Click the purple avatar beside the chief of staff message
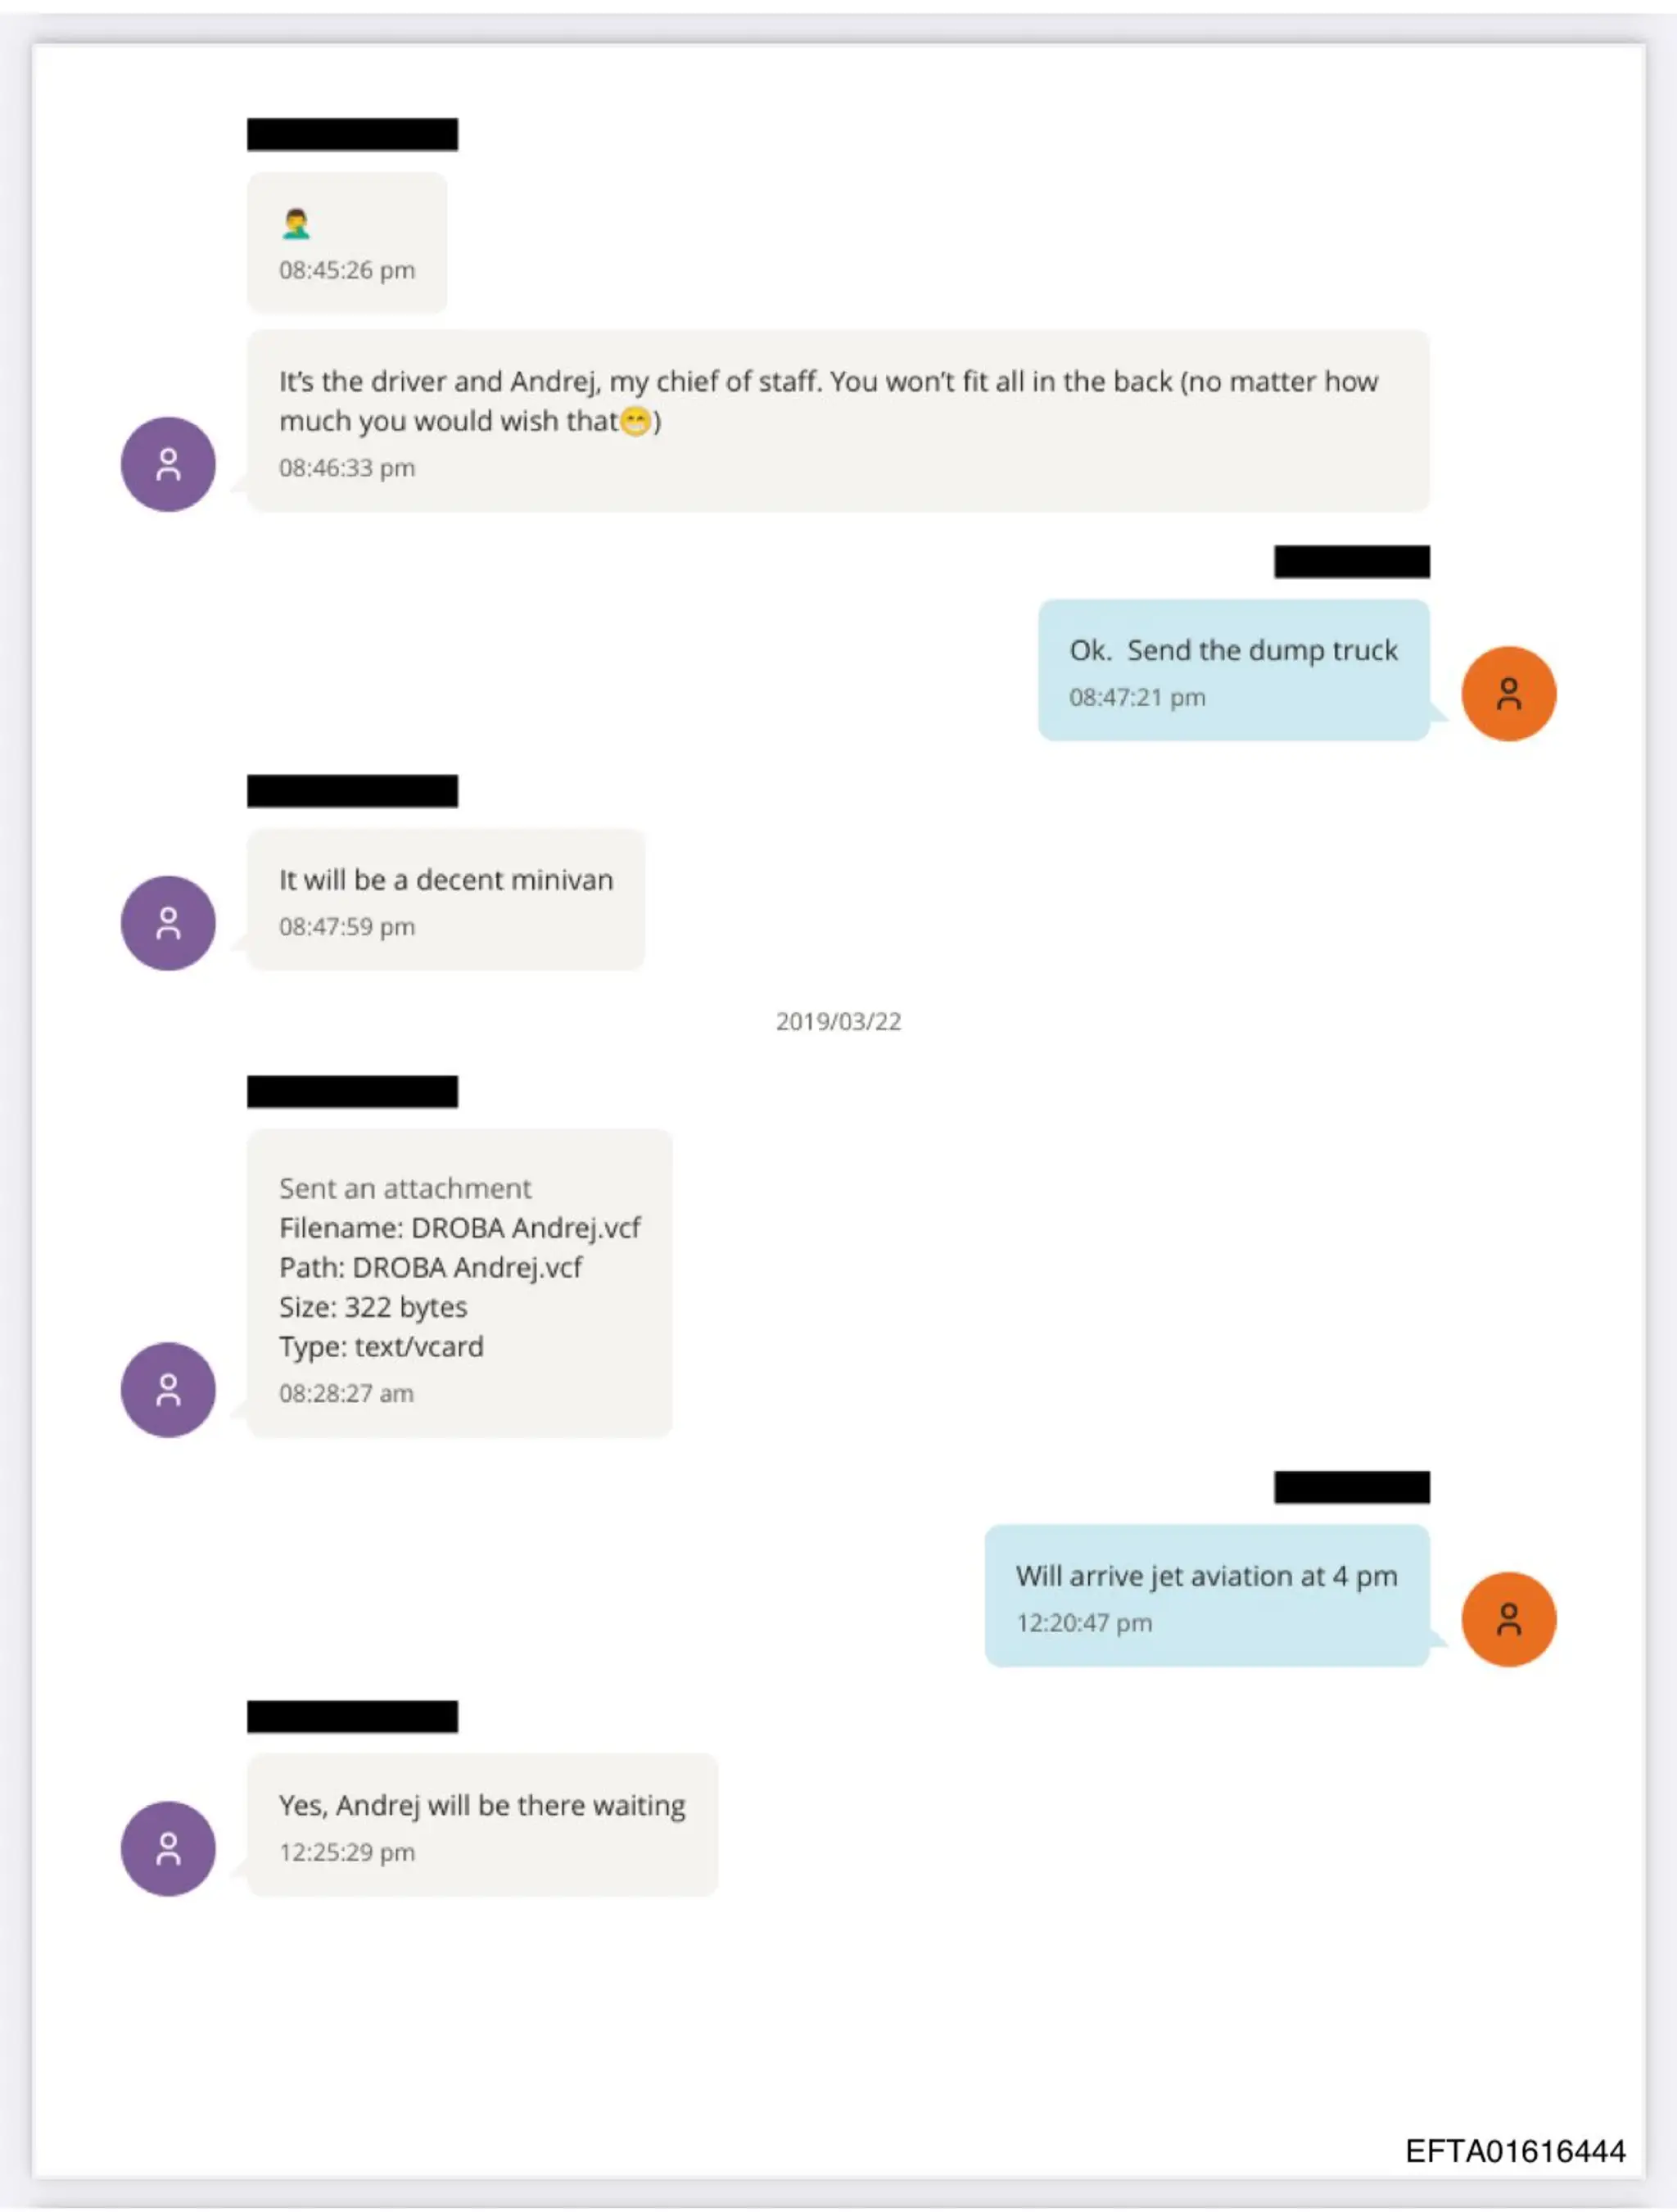 [x=168, y=464]
